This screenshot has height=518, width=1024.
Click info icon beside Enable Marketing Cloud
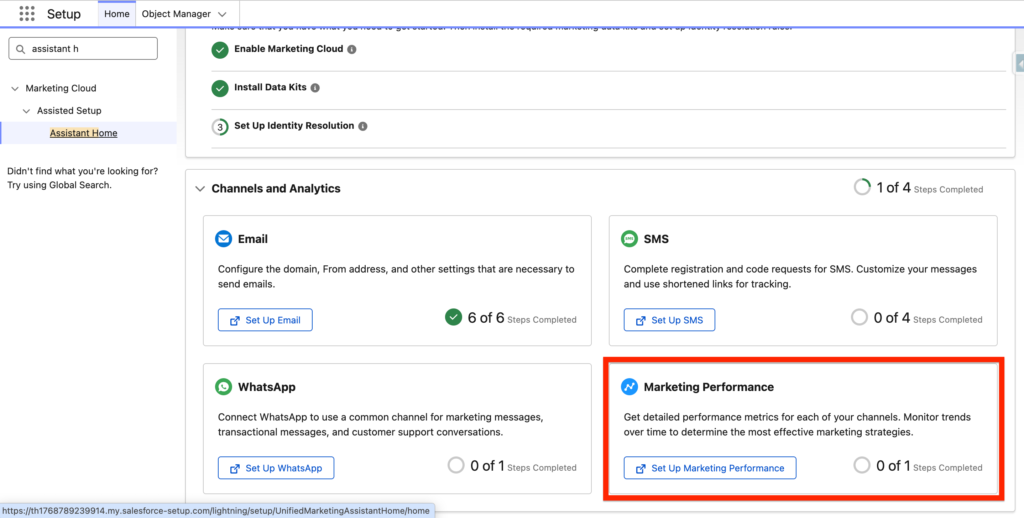[351, 49]
